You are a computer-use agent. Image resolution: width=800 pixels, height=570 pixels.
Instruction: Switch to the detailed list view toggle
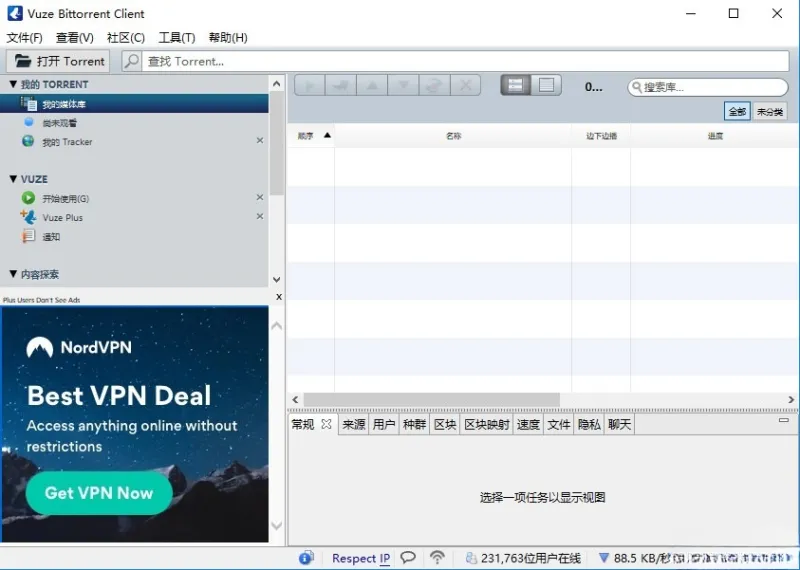[515, 85]
